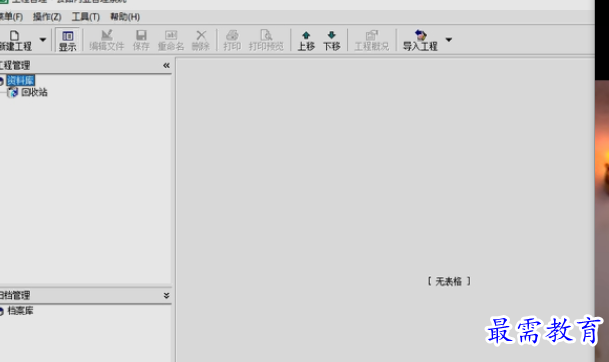Collapse the 工程管理 panel with «

[166, 65]
